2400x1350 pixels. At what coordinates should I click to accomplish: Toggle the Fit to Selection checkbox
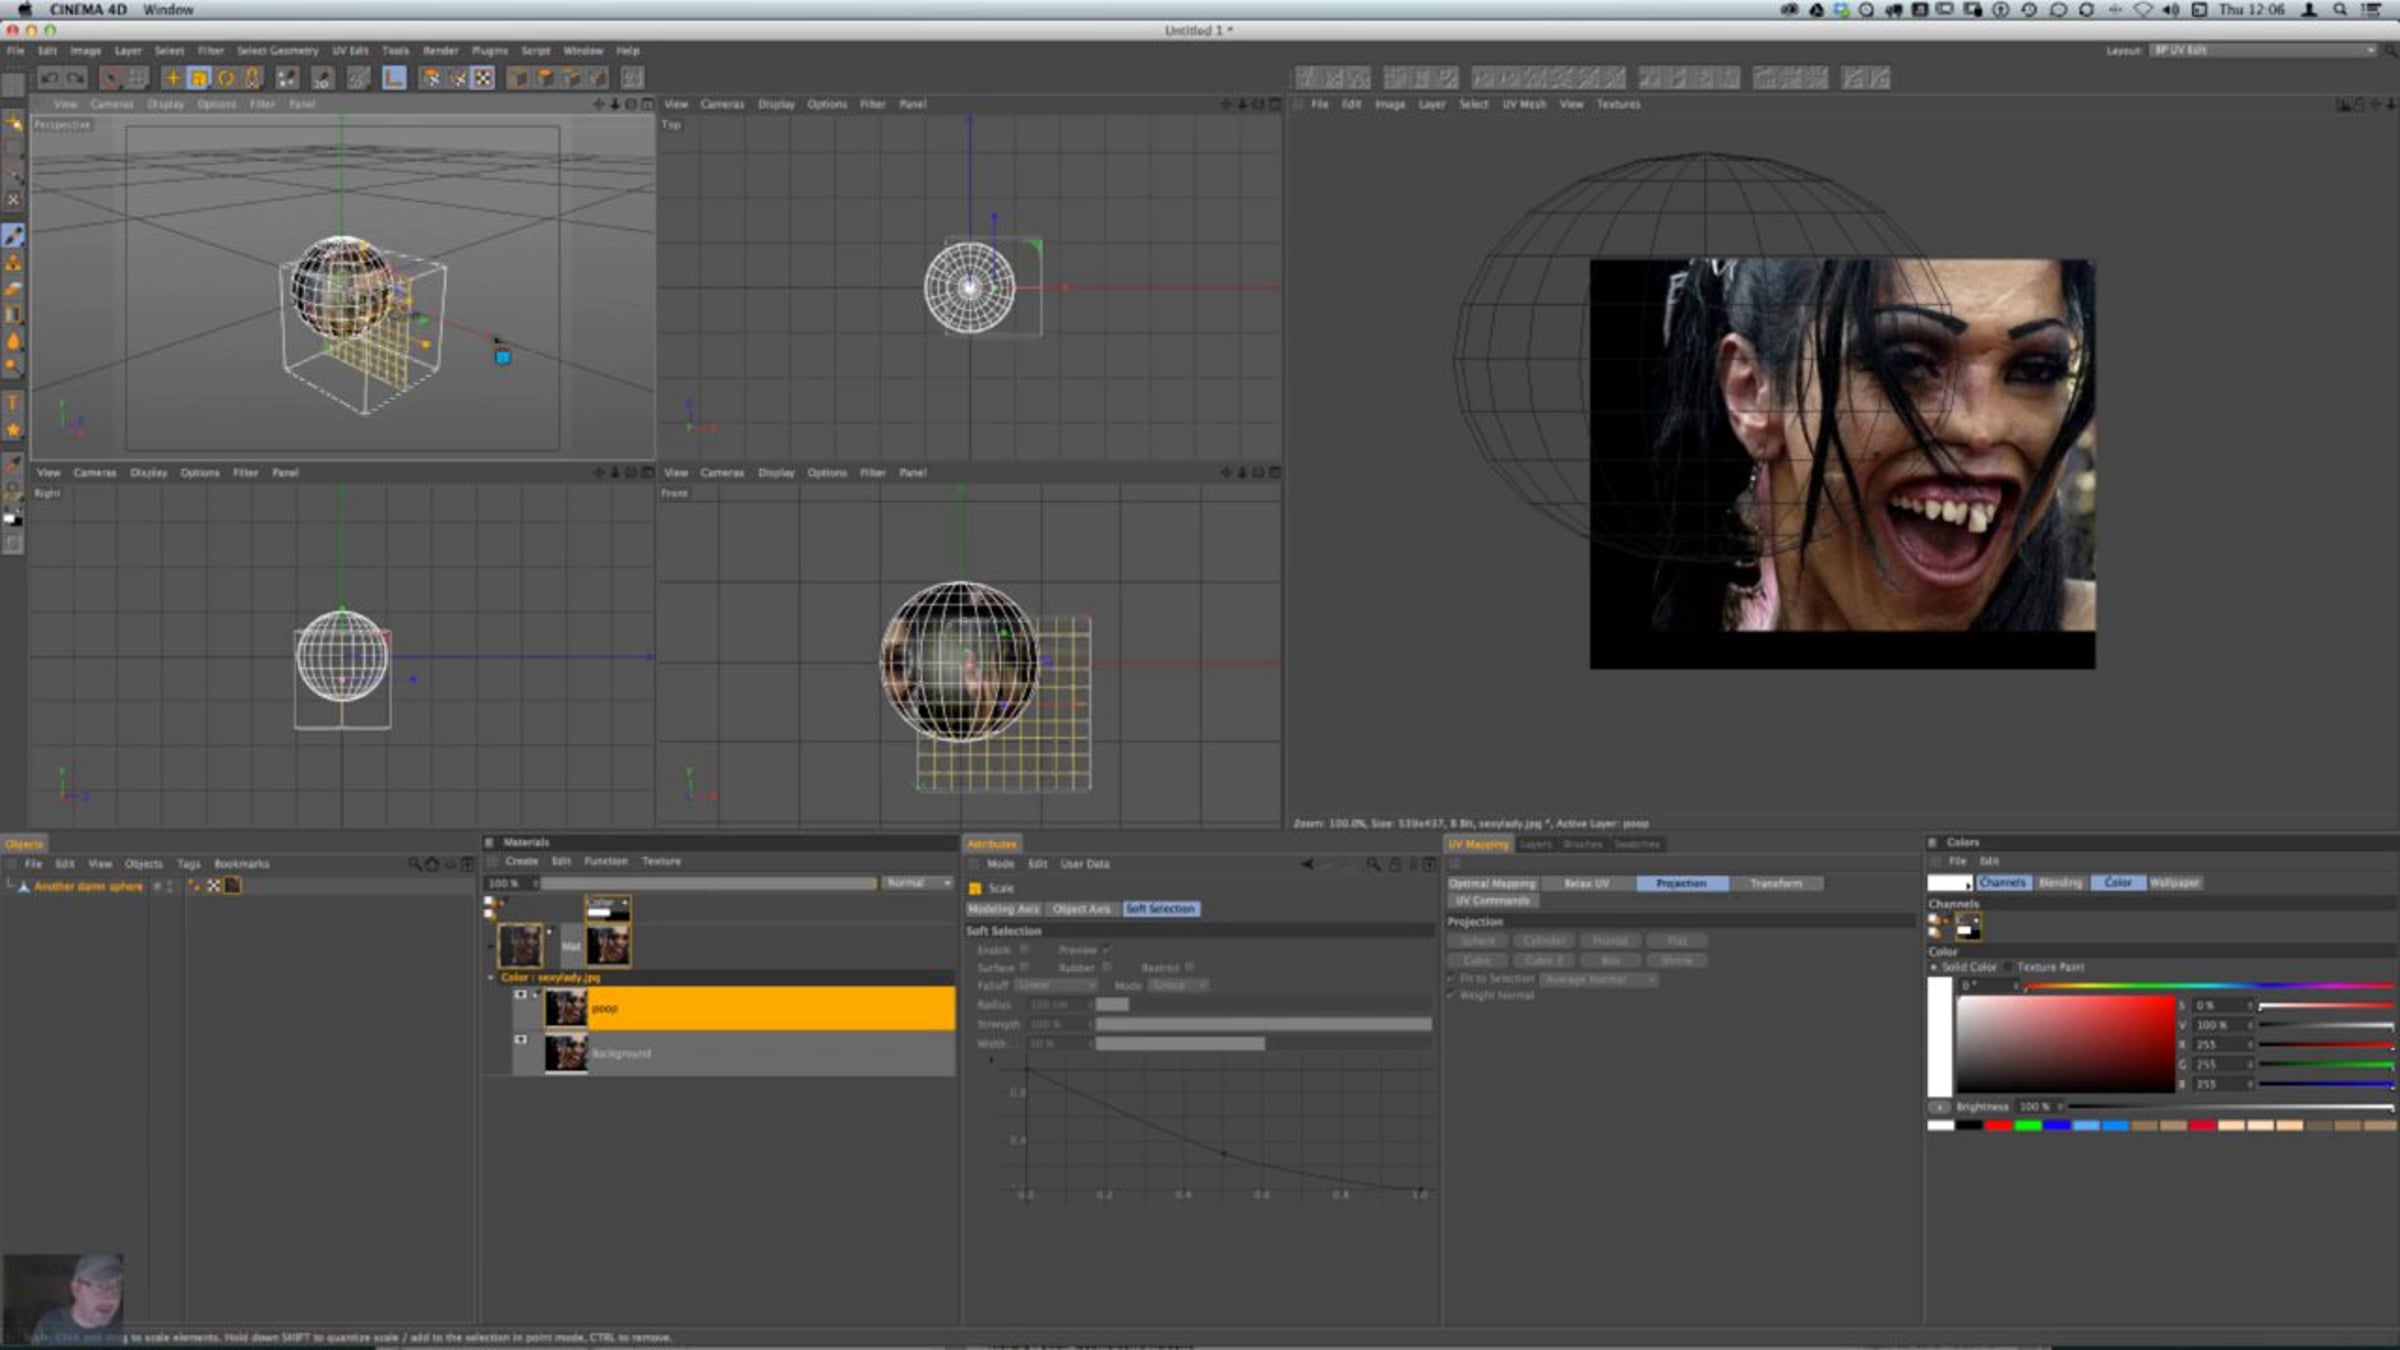[1452, 979]
